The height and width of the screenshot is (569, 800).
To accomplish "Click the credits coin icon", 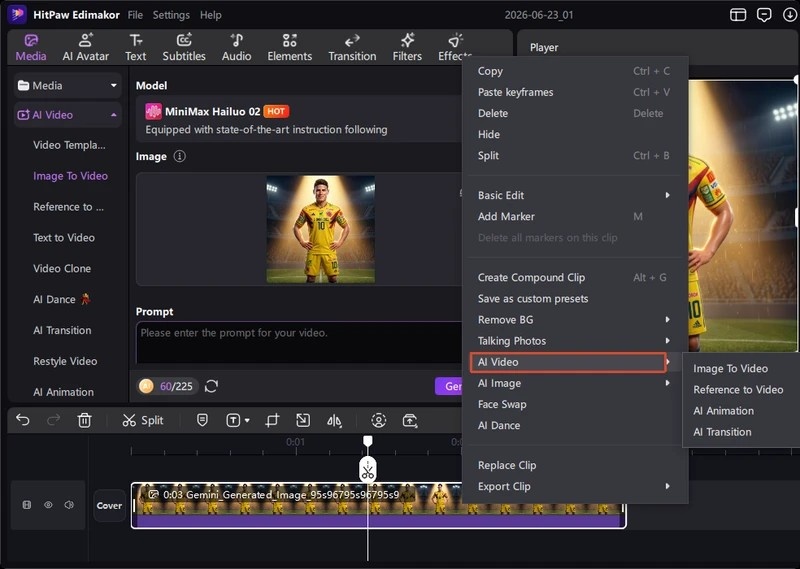I will point(146,386).
